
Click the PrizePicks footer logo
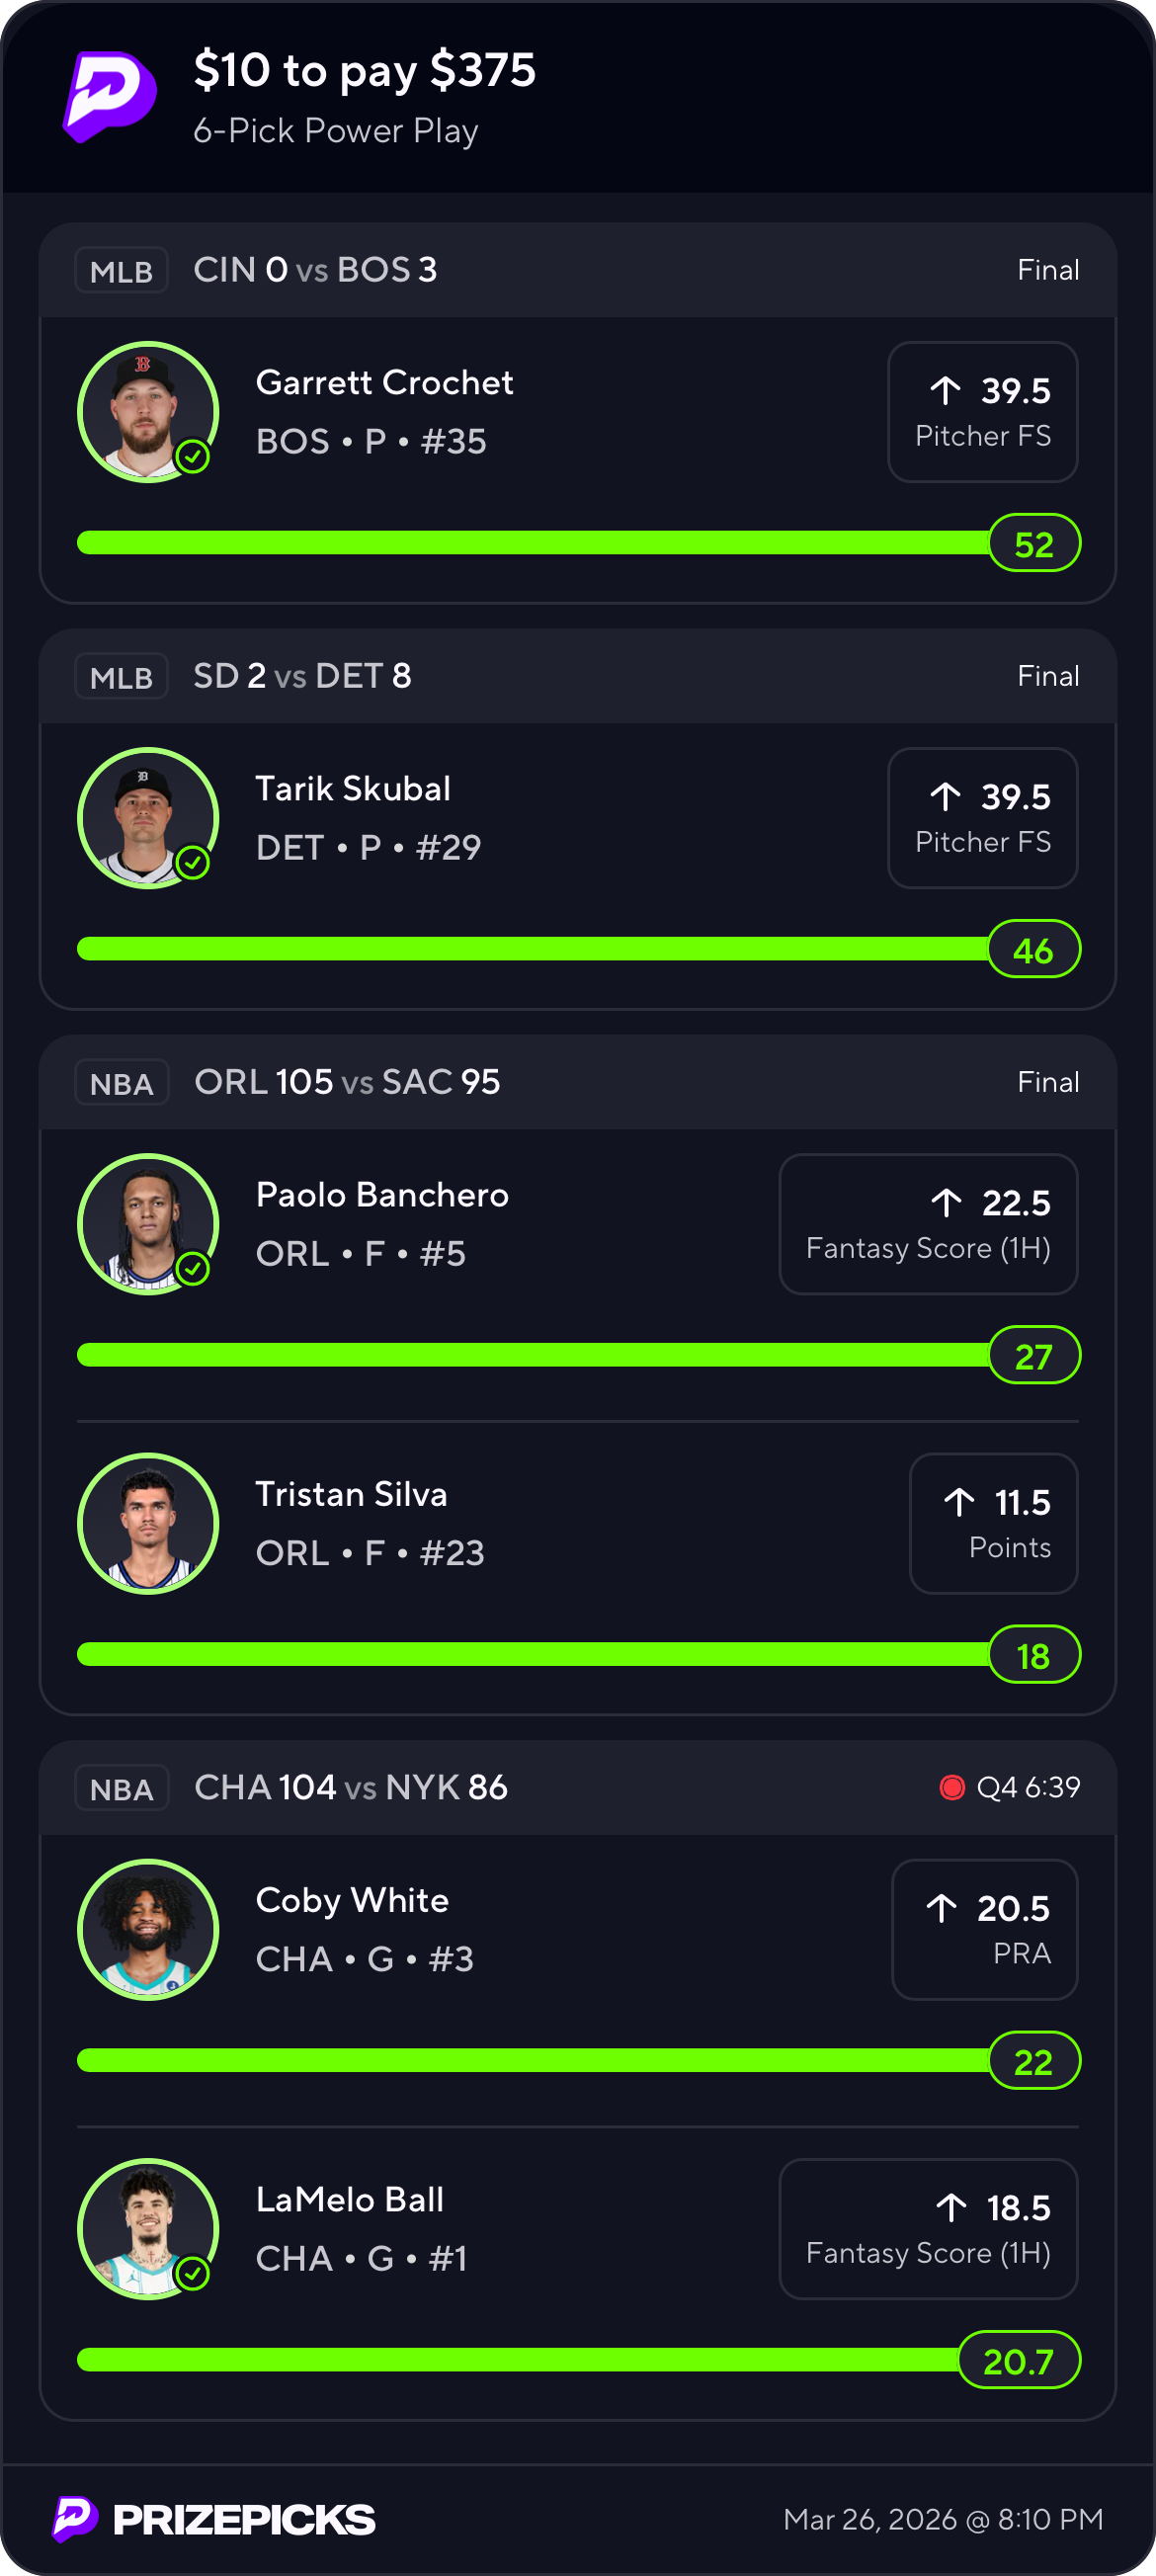click(x=214, y=2519)
